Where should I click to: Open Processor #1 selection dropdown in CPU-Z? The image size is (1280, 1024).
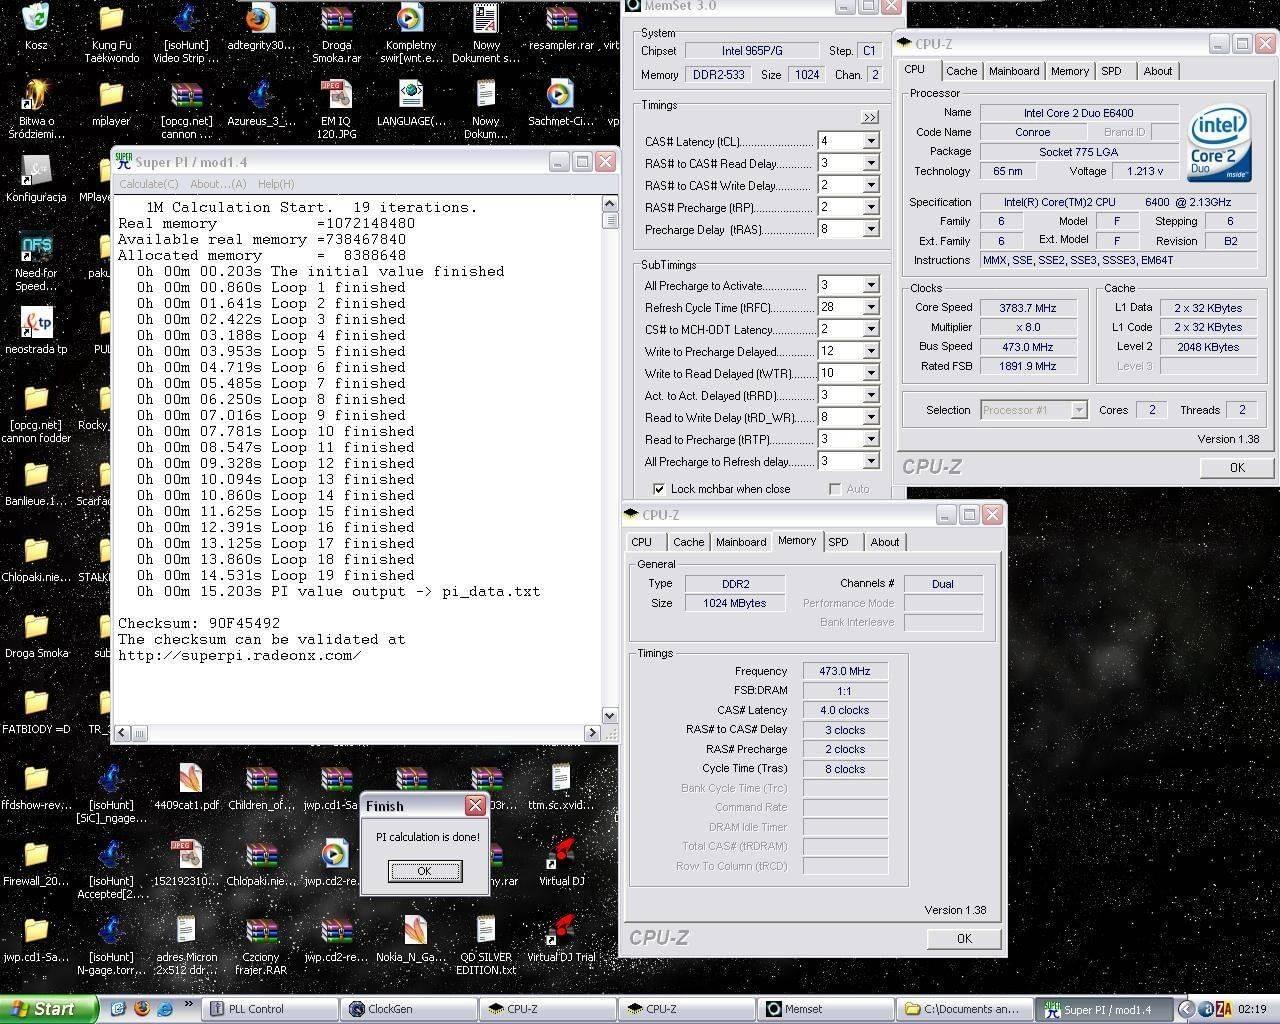coord(1078,410)
